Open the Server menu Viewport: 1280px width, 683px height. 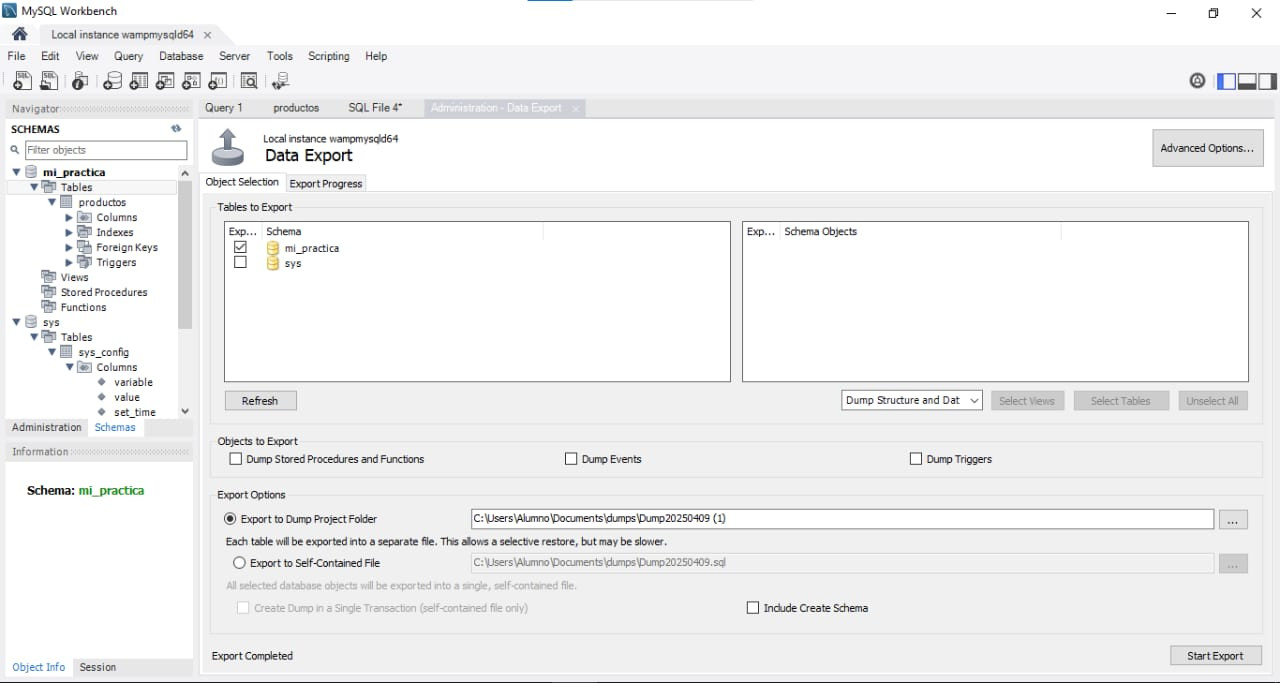[234, 56]
